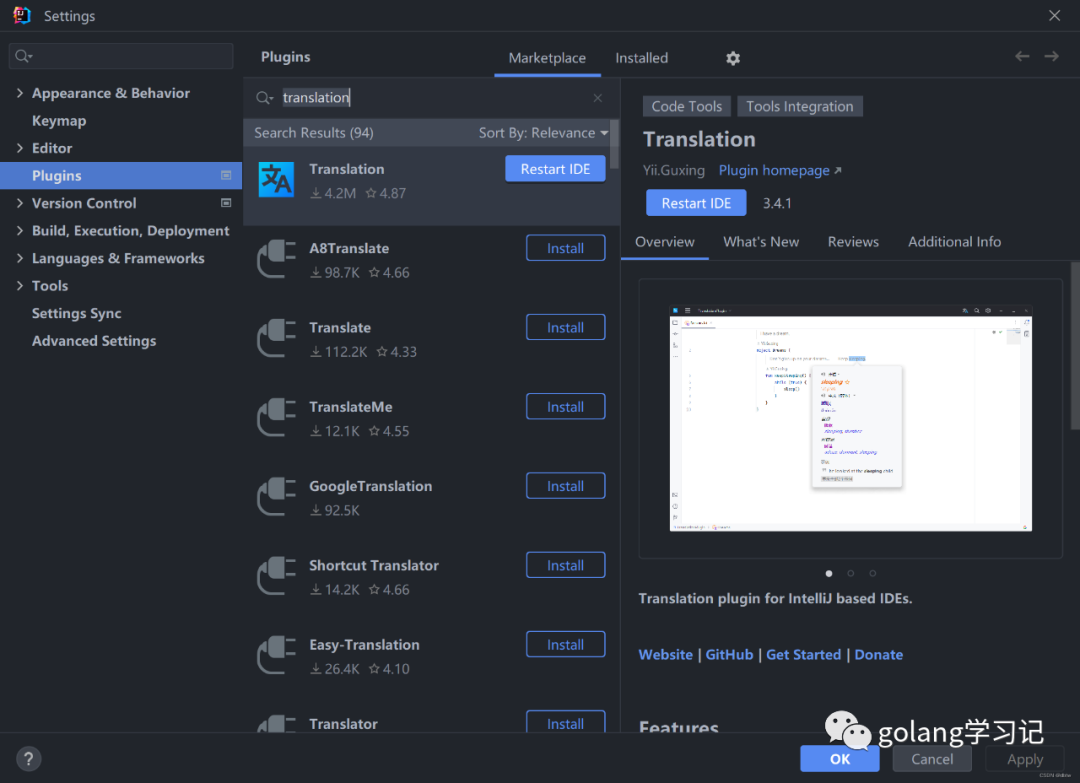Install the TranslateMe plugin

565,406
